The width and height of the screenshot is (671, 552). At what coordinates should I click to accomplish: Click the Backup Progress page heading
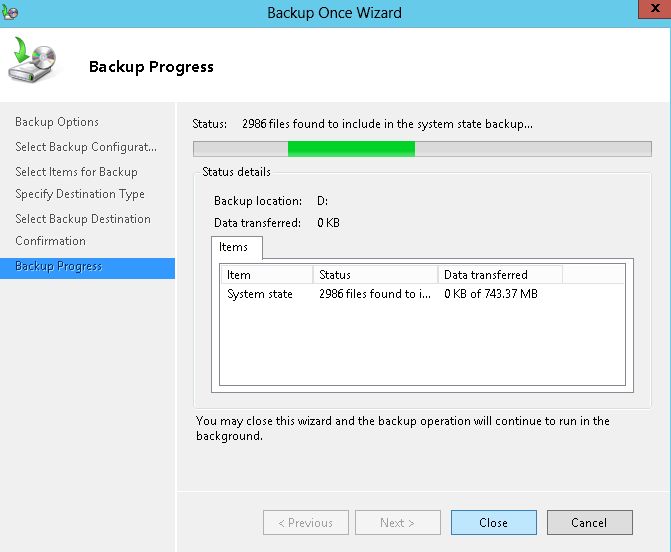[151, 67]
